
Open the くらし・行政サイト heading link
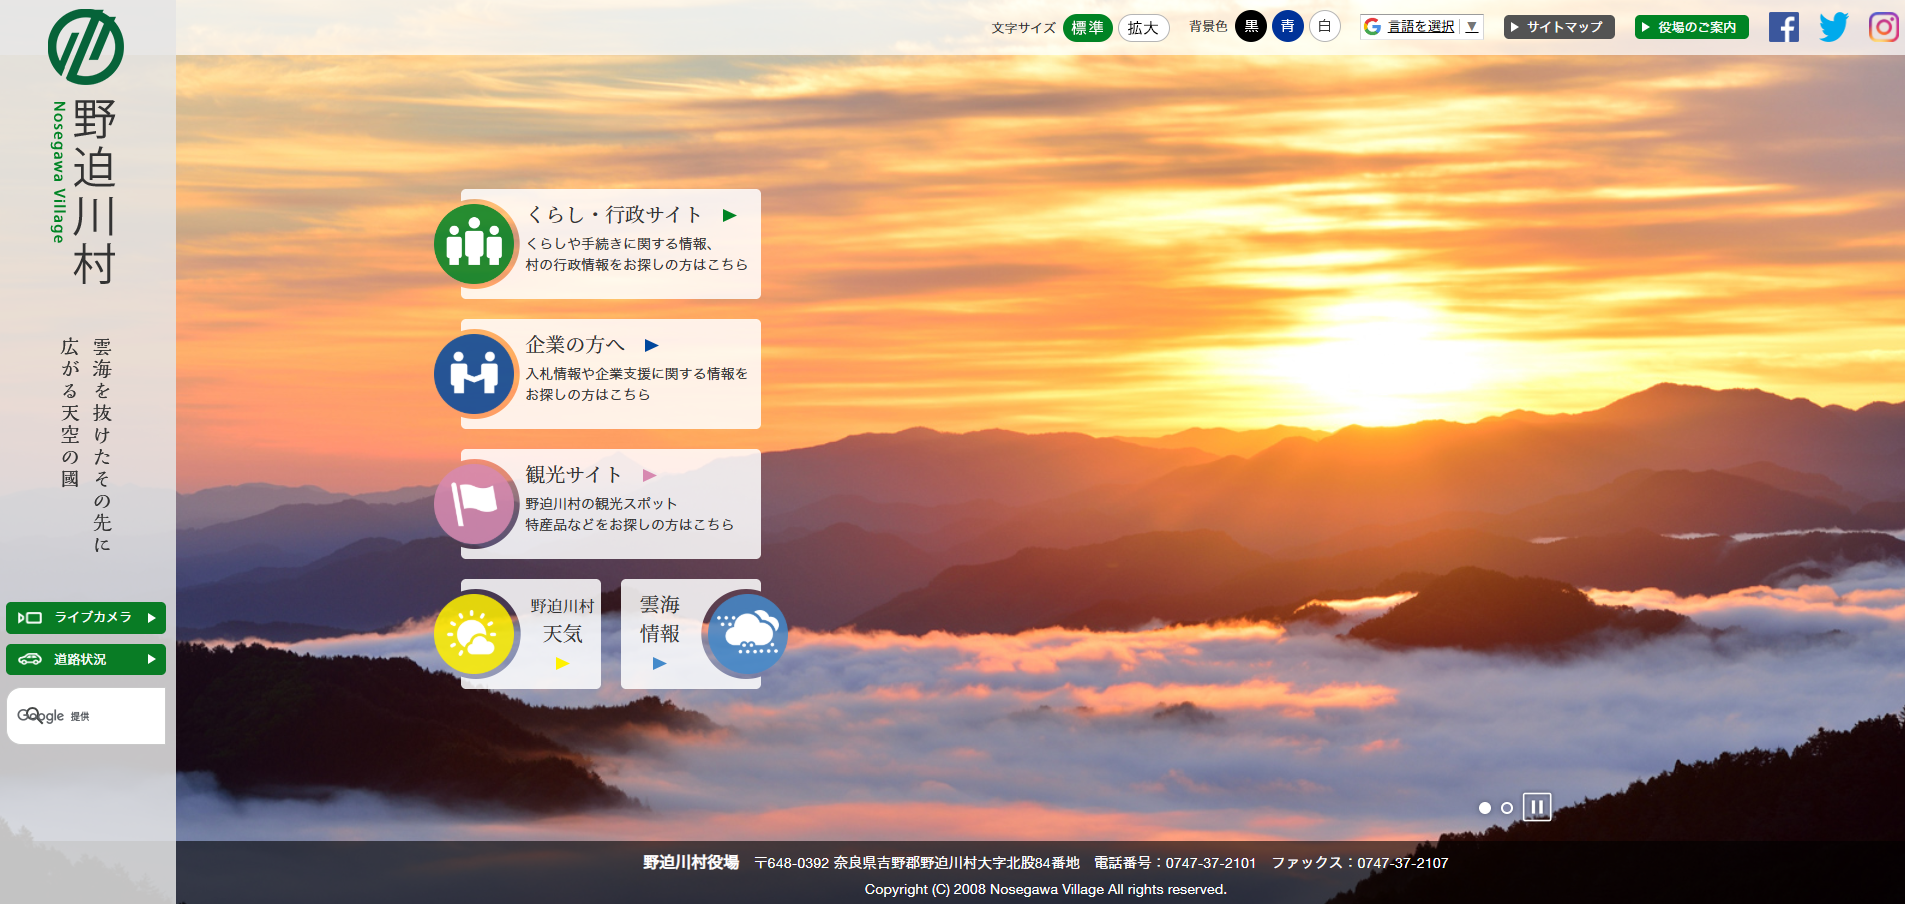(x=614, y=215)
